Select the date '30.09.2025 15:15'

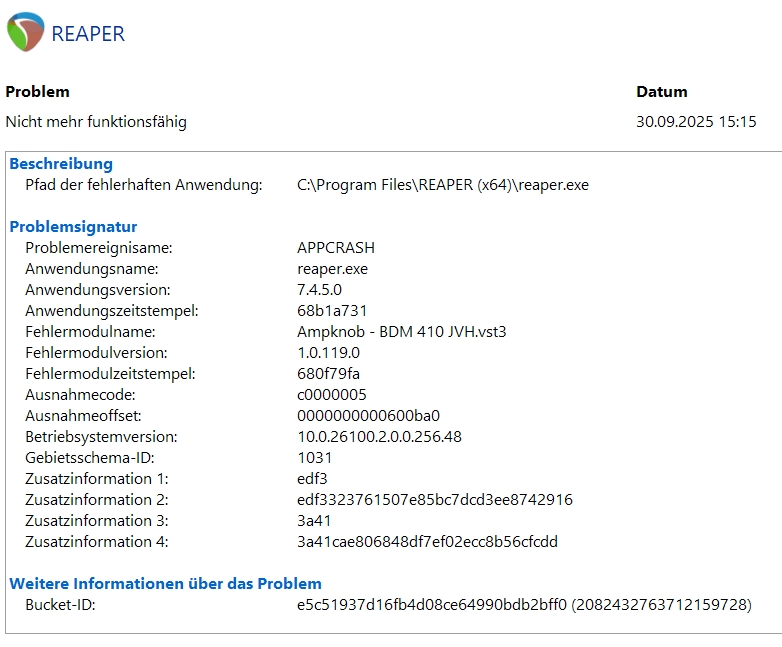696,122
